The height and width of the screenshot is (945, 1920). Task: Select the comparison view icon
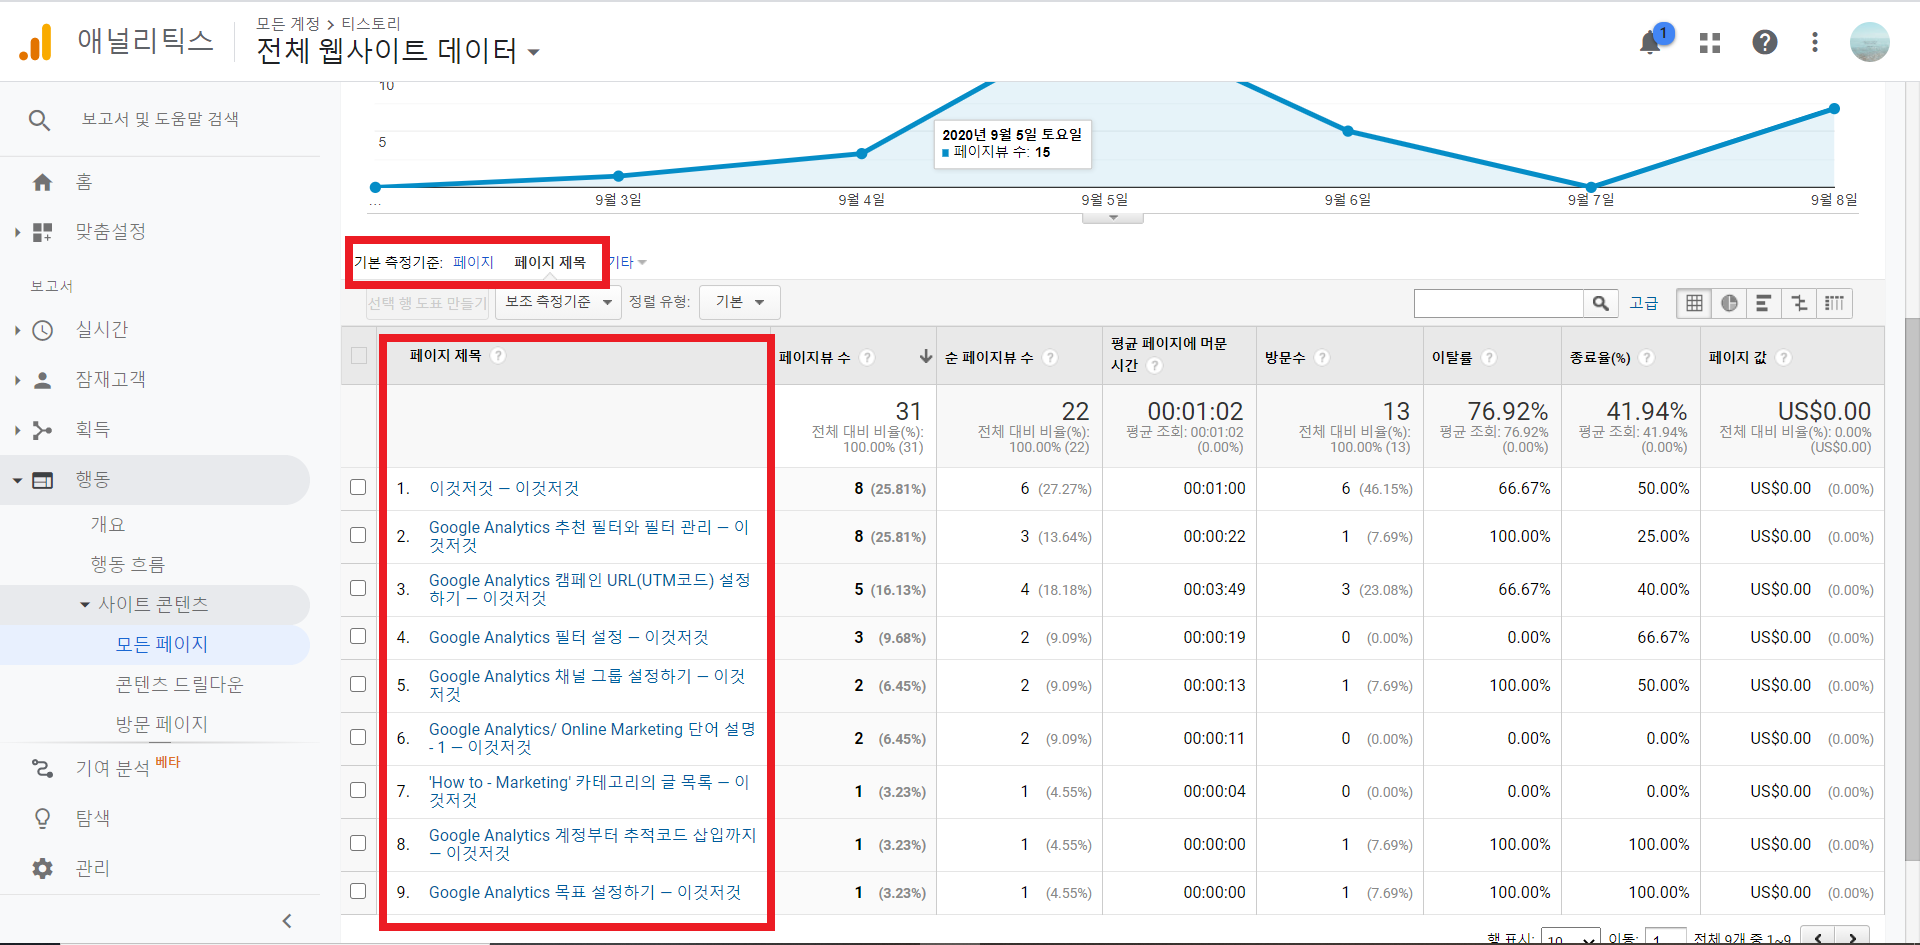point(1799,303)
